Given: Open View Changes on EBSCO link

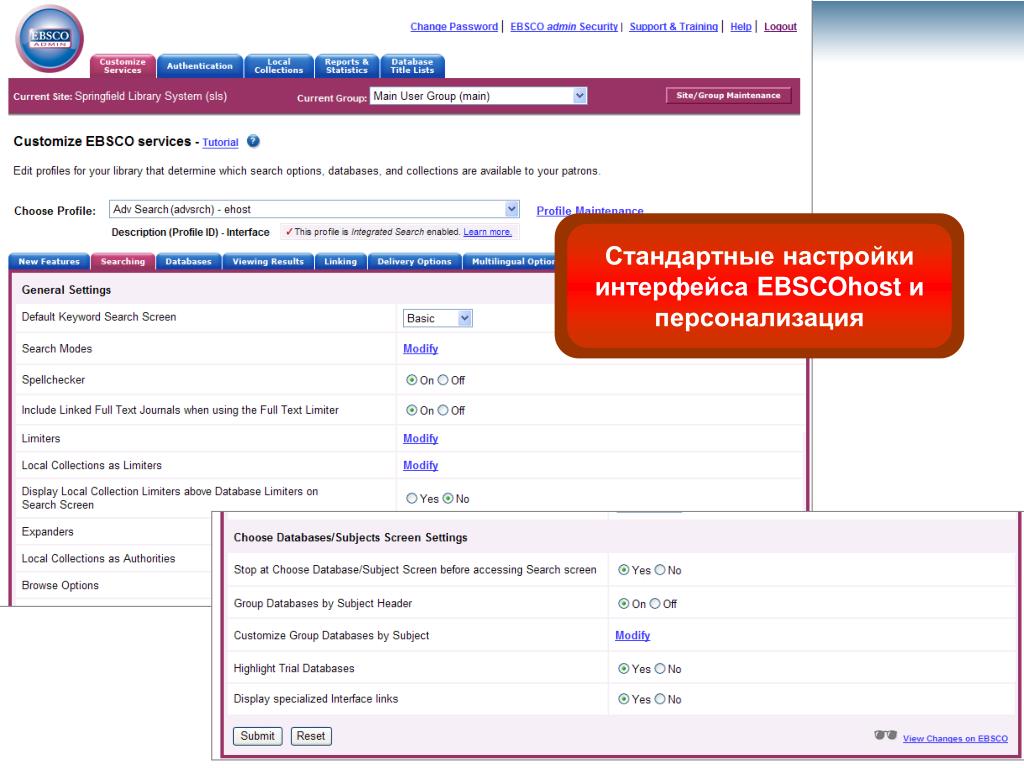Looking at the screenshot, I should (955, 739).
